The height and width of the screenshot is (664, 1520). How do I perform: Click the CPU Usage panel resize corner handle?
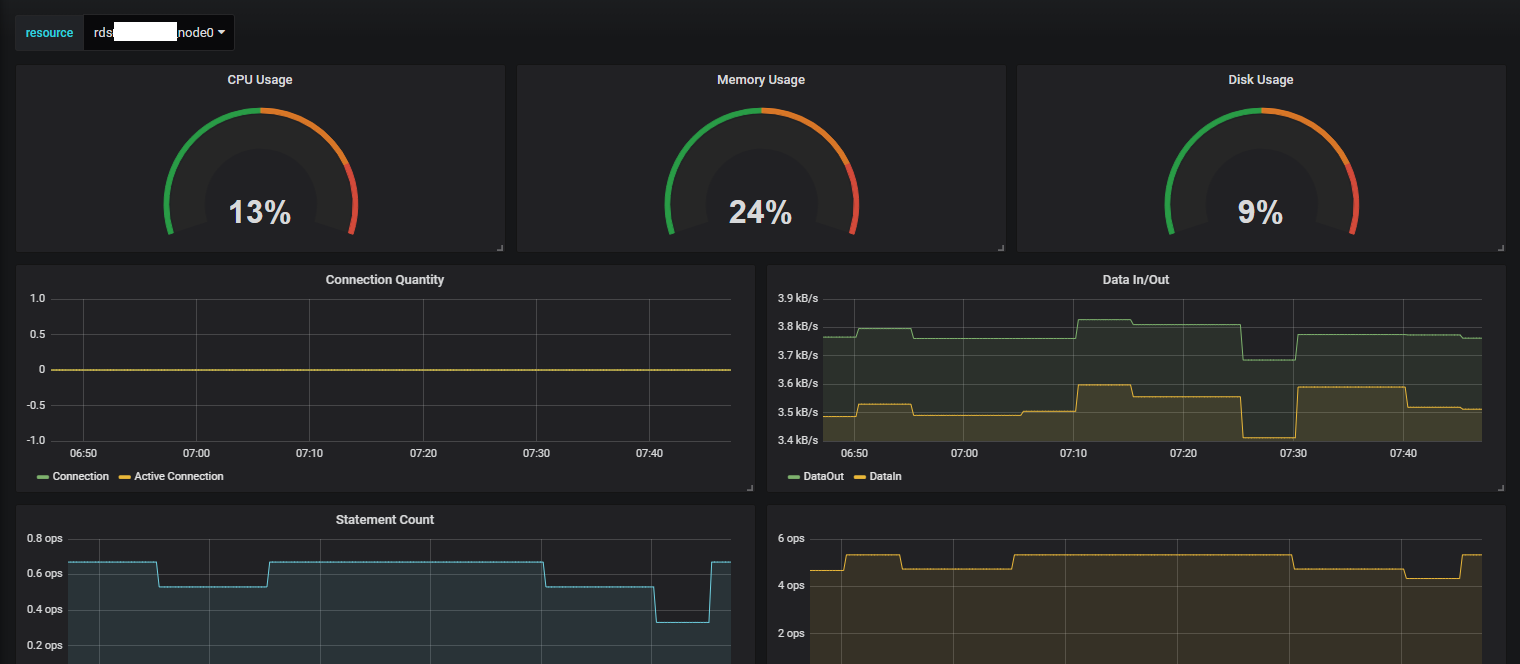500,247
